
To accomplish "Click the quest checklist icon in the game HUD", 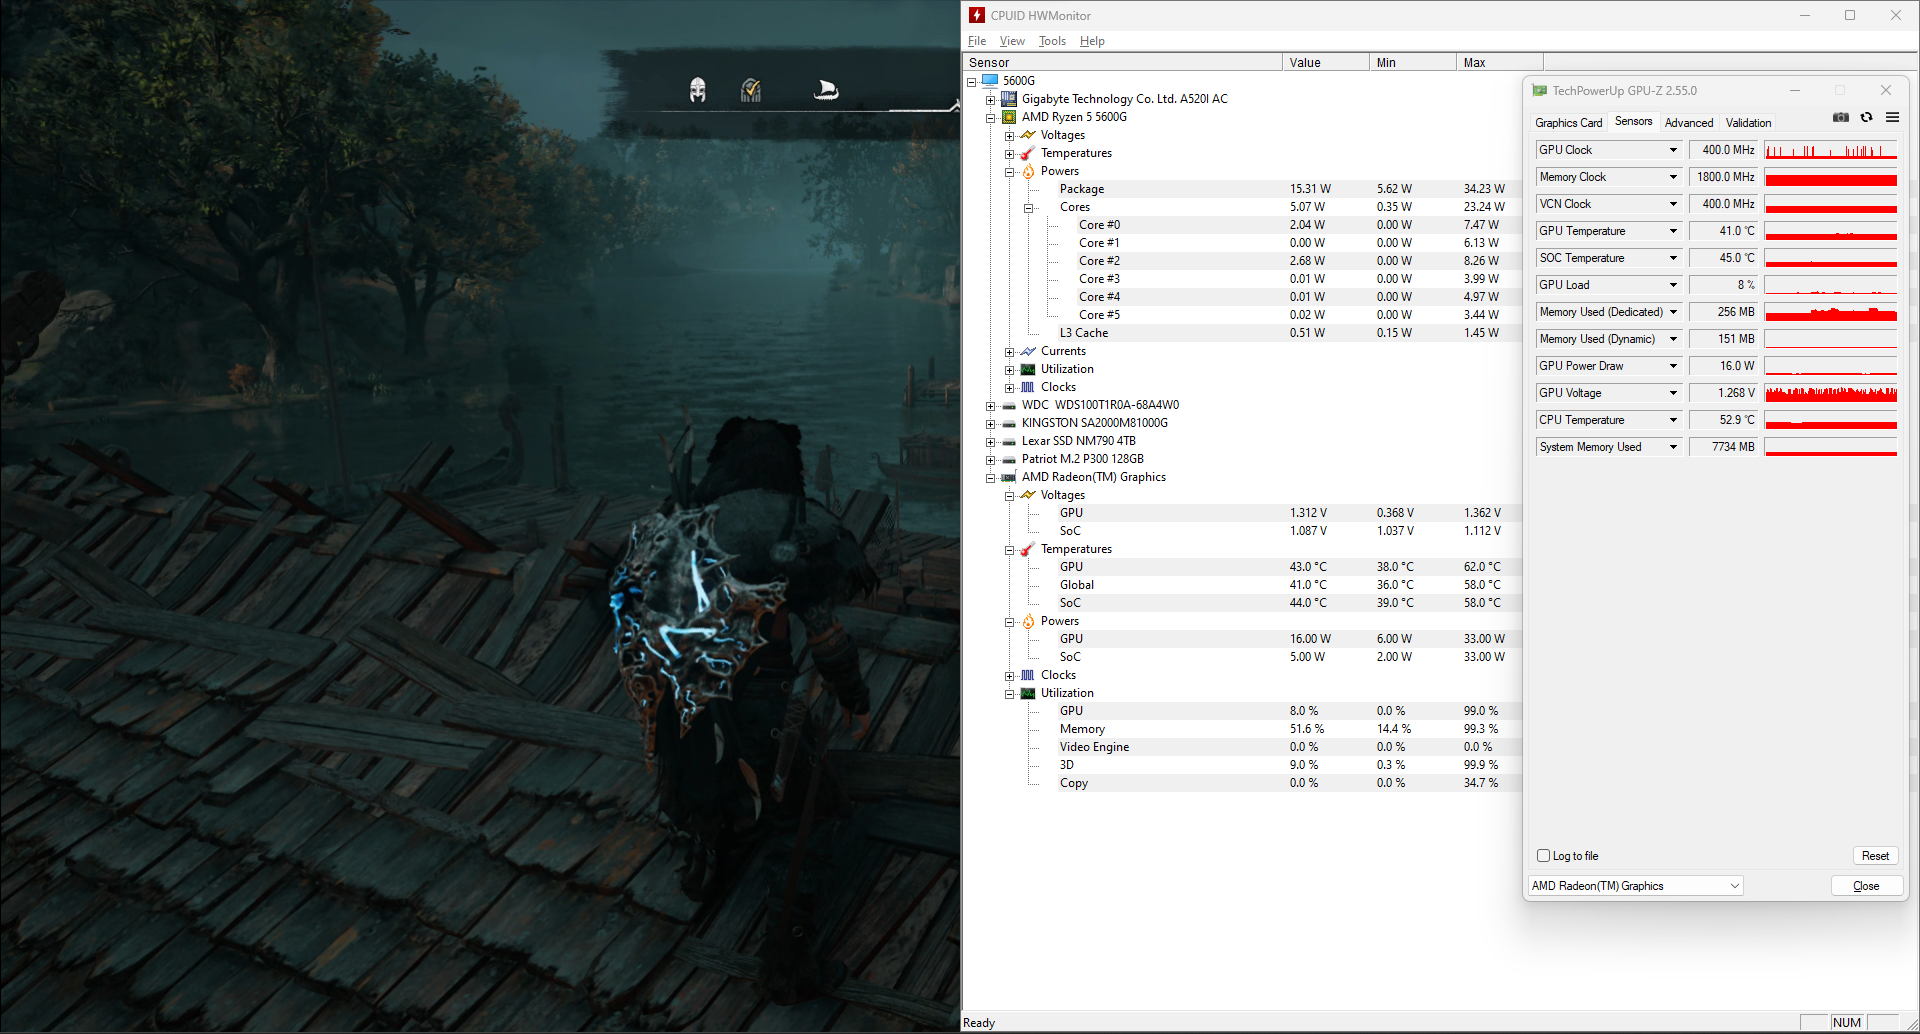I will pos(751,90).
